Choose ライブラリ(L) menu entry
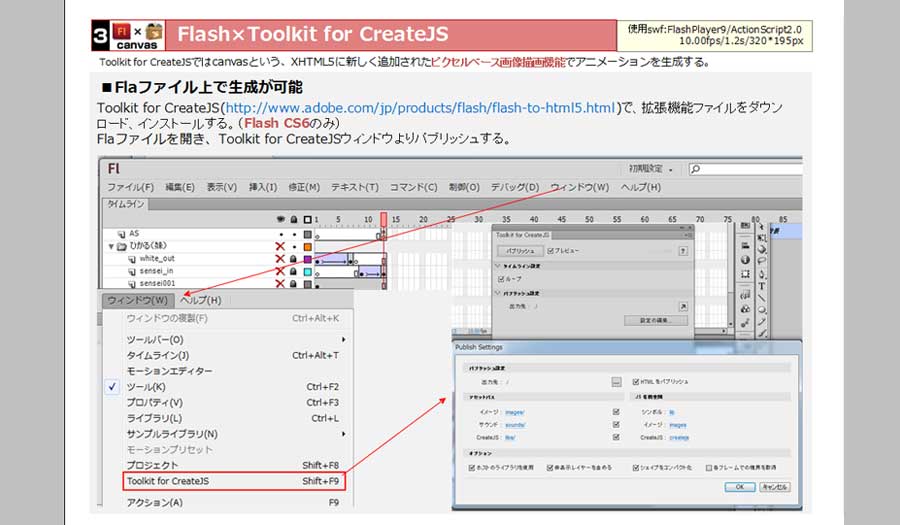The height and width of the screenshot is (525, 900). (x=154, y=418)
